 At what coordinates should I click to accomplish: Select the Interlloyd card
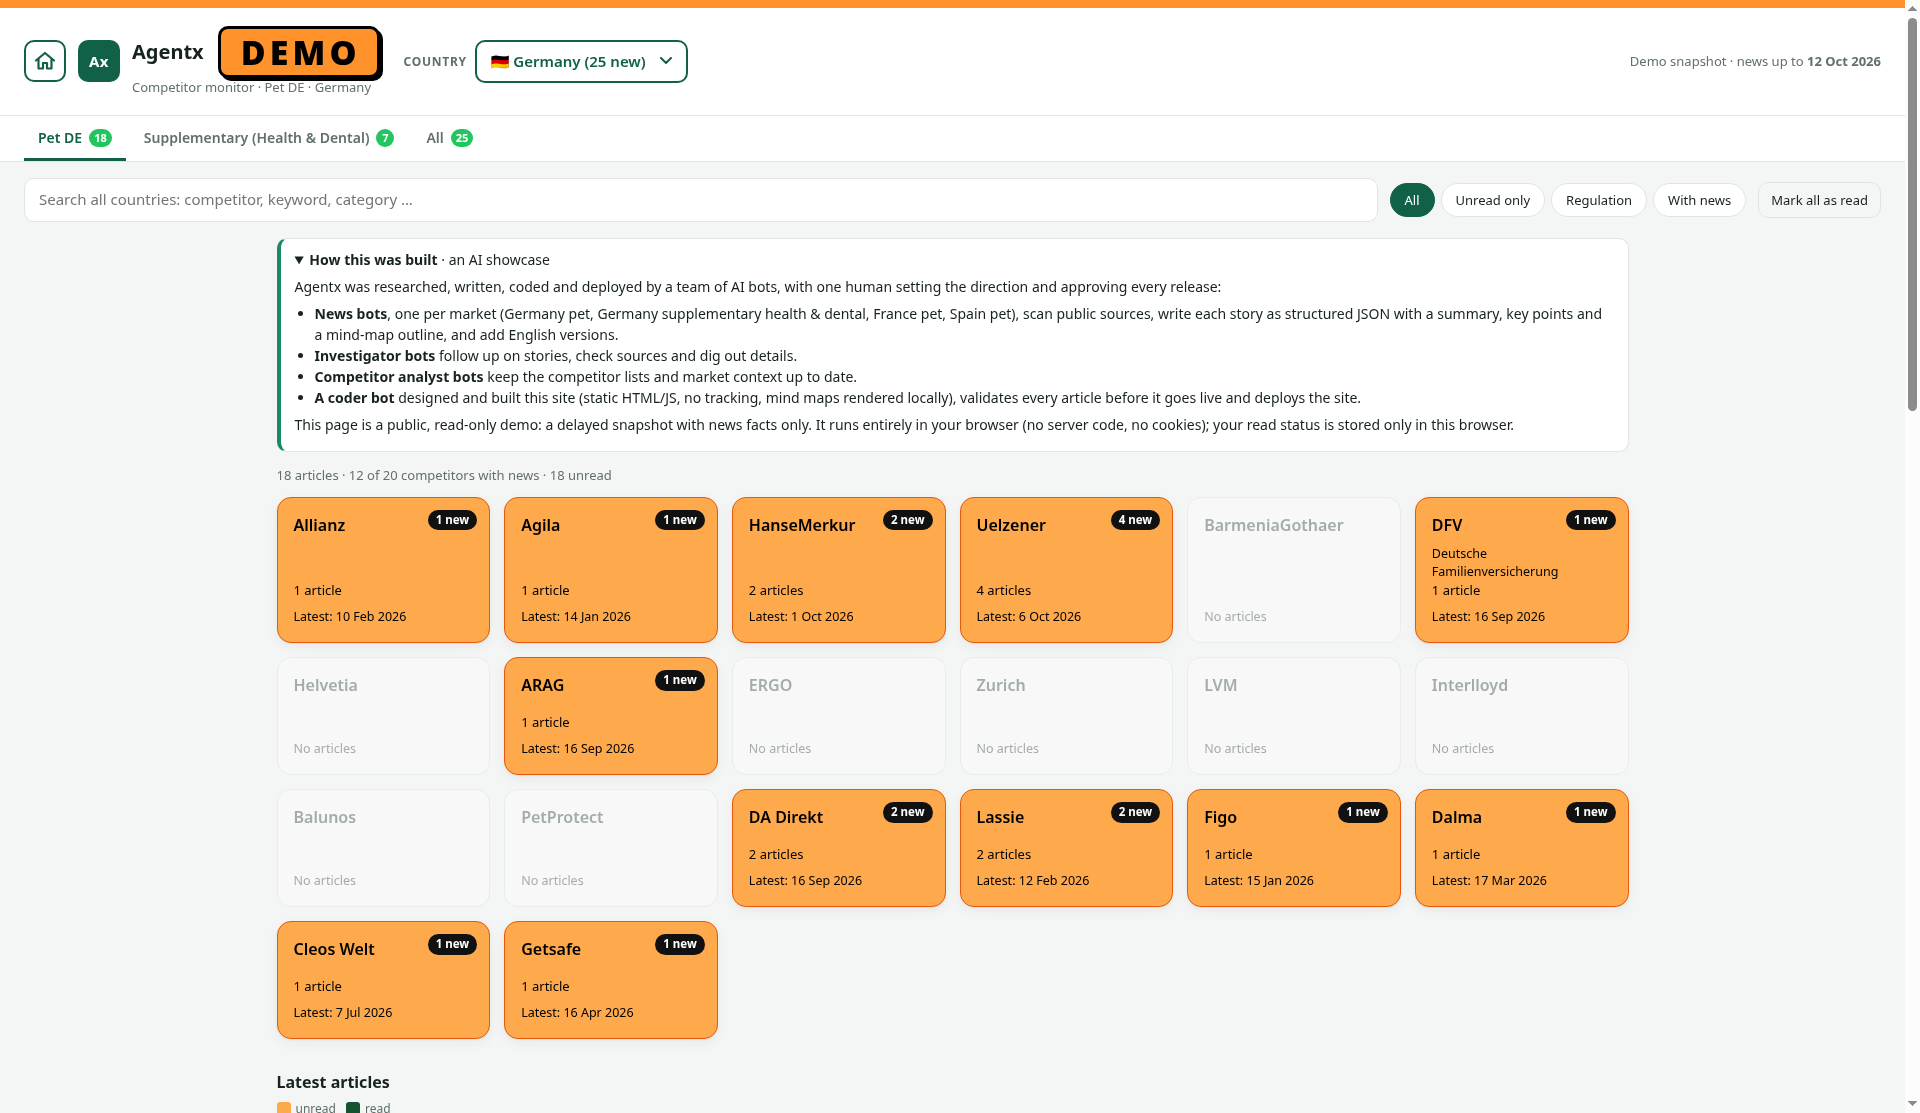(1522, 716)
